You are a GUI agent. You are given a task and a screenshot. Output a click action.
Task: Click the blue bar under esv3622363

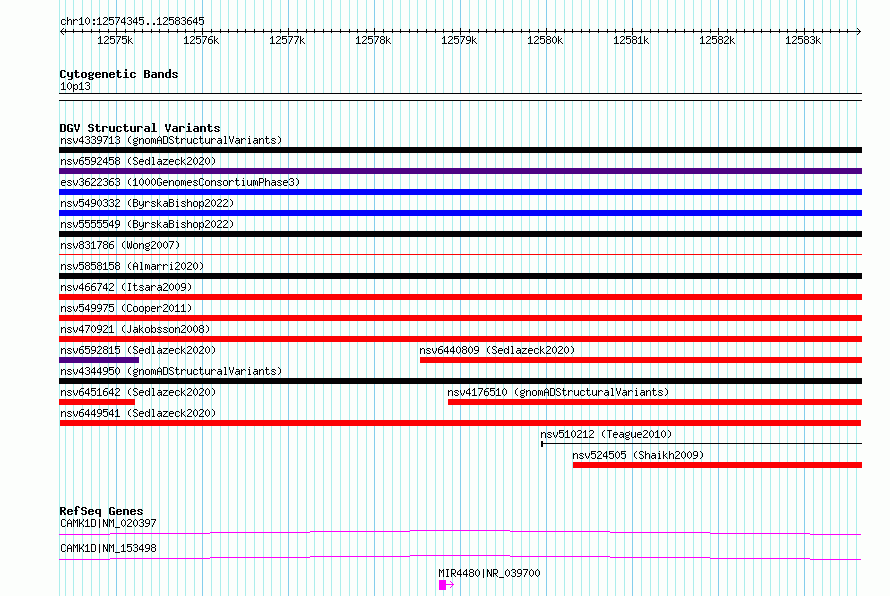pyautogui.click(x=460, y=192)
